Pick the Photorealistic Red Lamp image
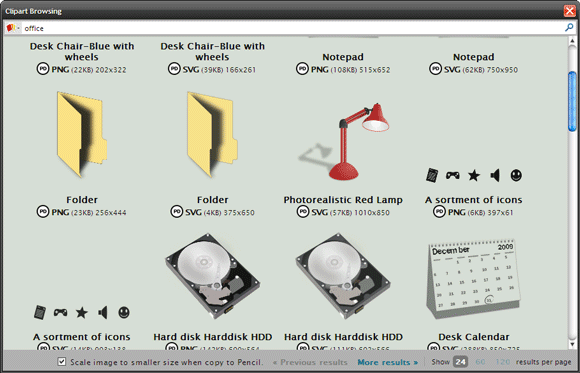This screenshot has width=580, height=373. pyautogui.click(x=344, y=142)
